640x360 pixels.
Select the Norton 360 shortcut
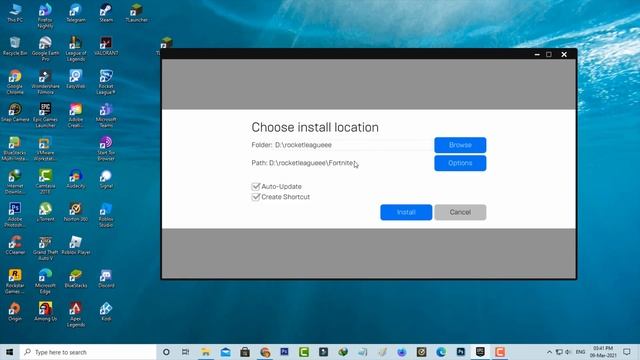[76, 212]
